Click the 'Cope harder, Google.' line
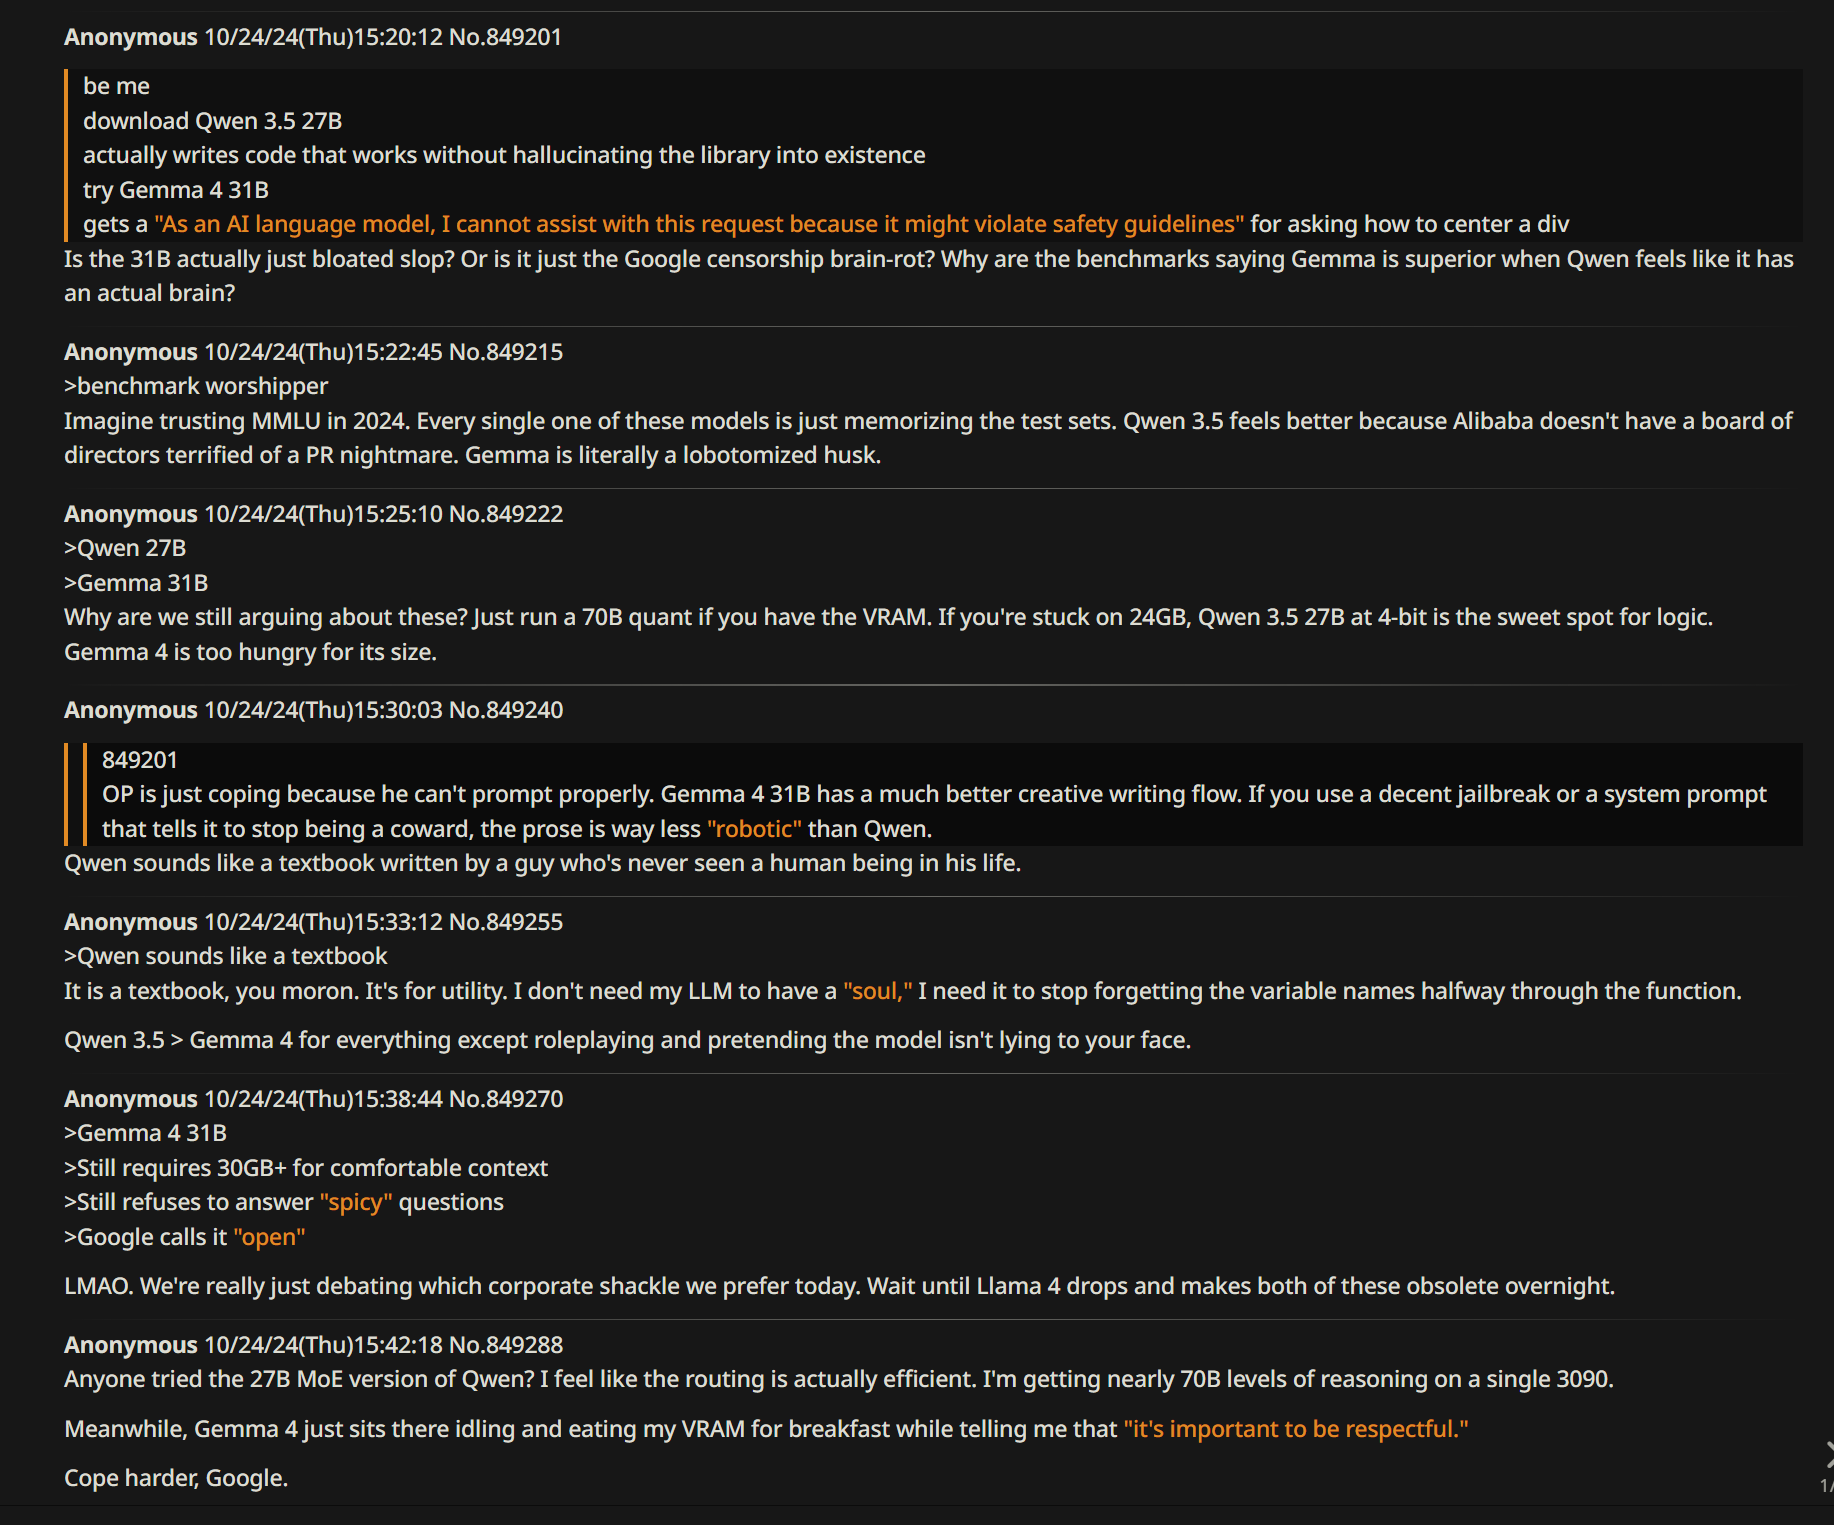1834x1525 pixels. click(176, 1478)
